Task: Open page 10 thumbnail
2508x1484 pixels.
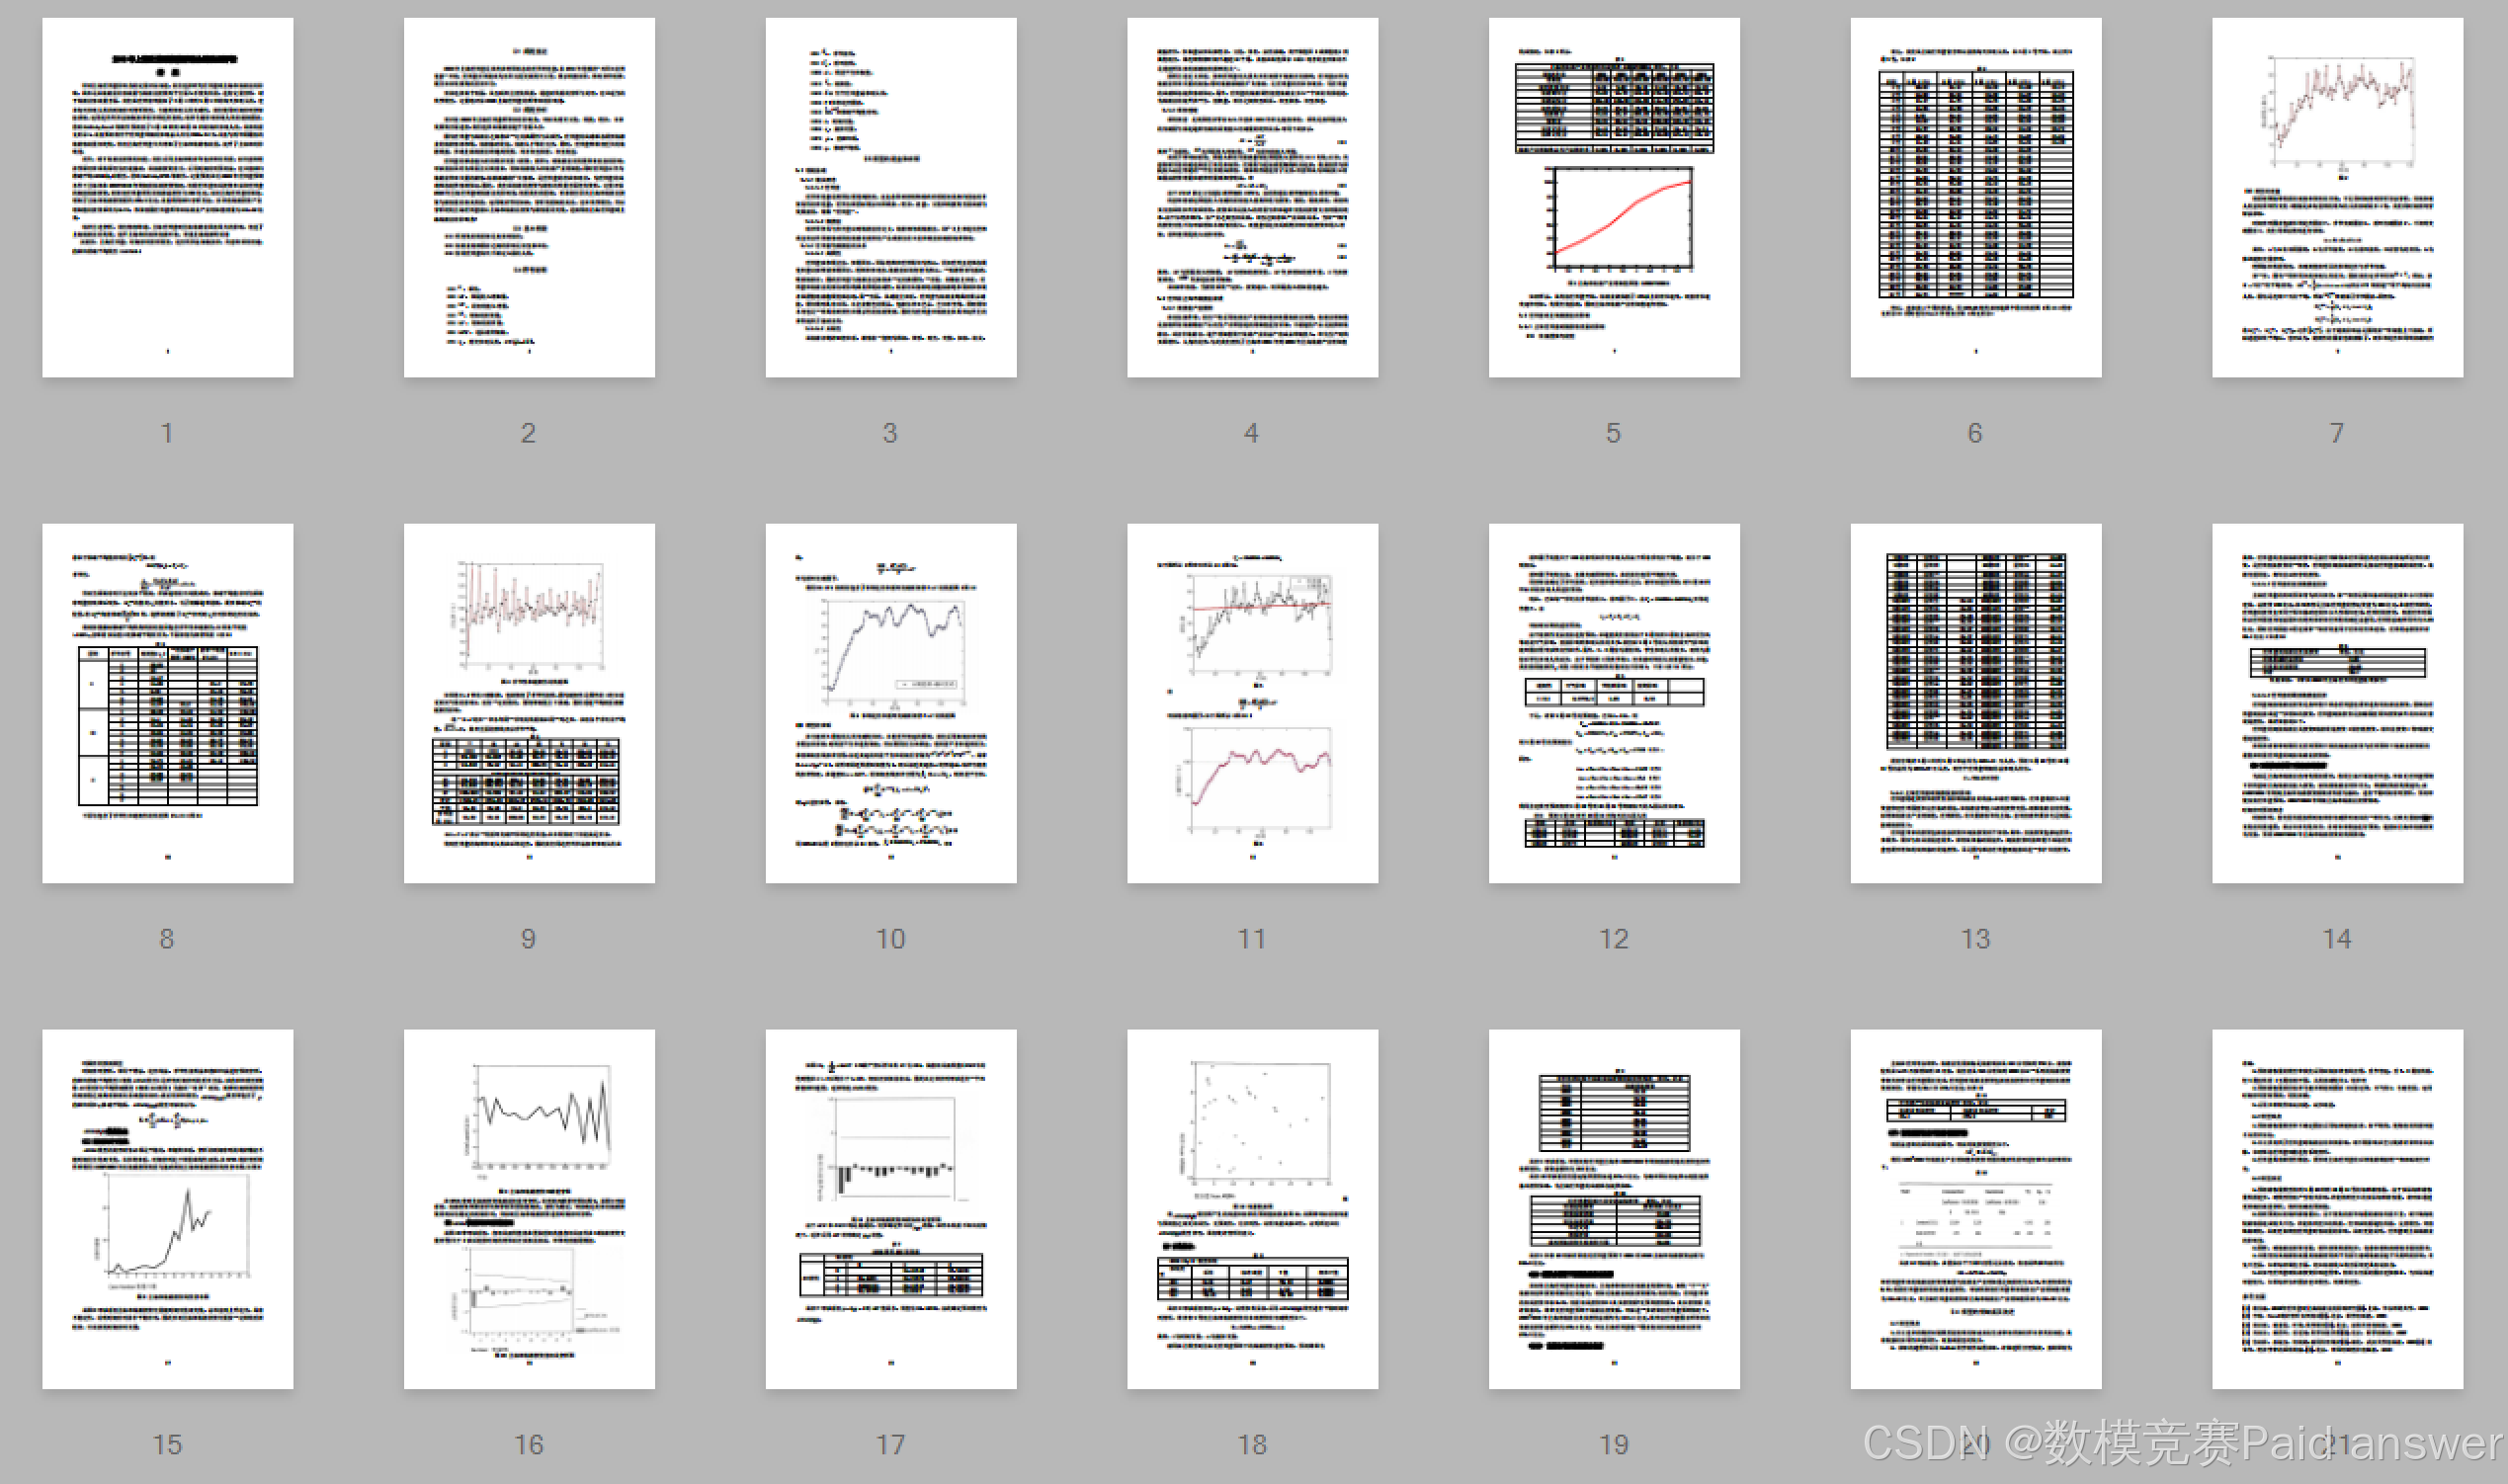Action: [x=891, y=703]
